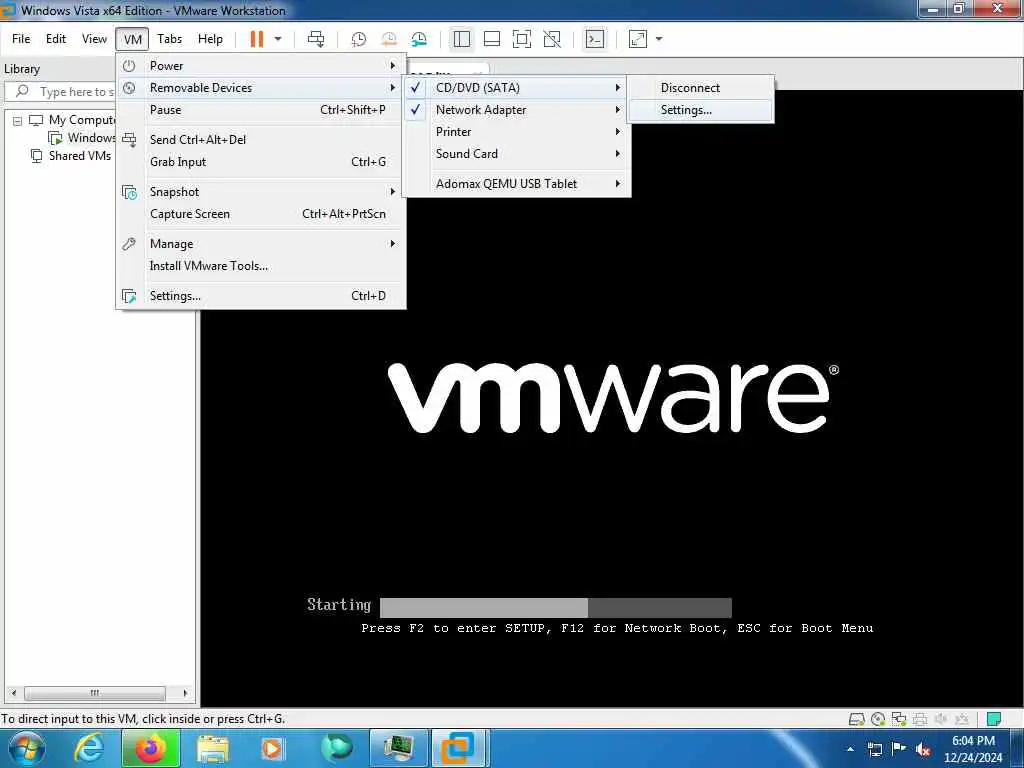Click Install VMware Tools... menu item
Image resolution: width=1024 pixels, height=768 pixels.
(261, 266)
